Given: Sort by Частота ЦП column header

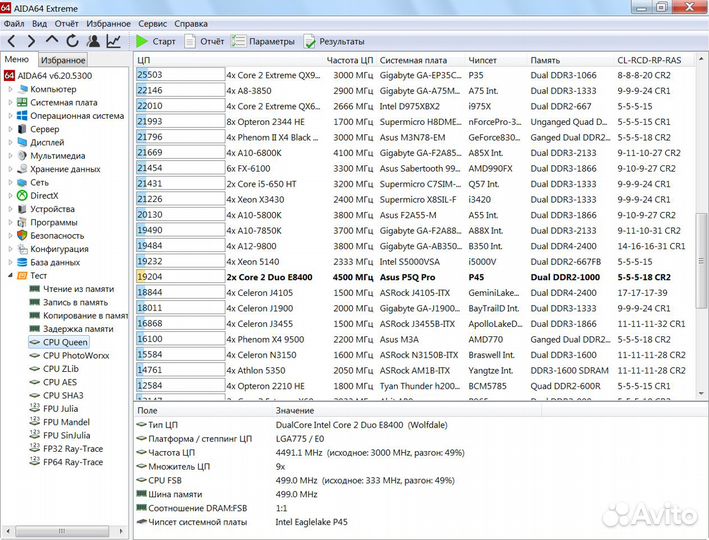Looking at the screenshot, I should [x=349, y=60].
